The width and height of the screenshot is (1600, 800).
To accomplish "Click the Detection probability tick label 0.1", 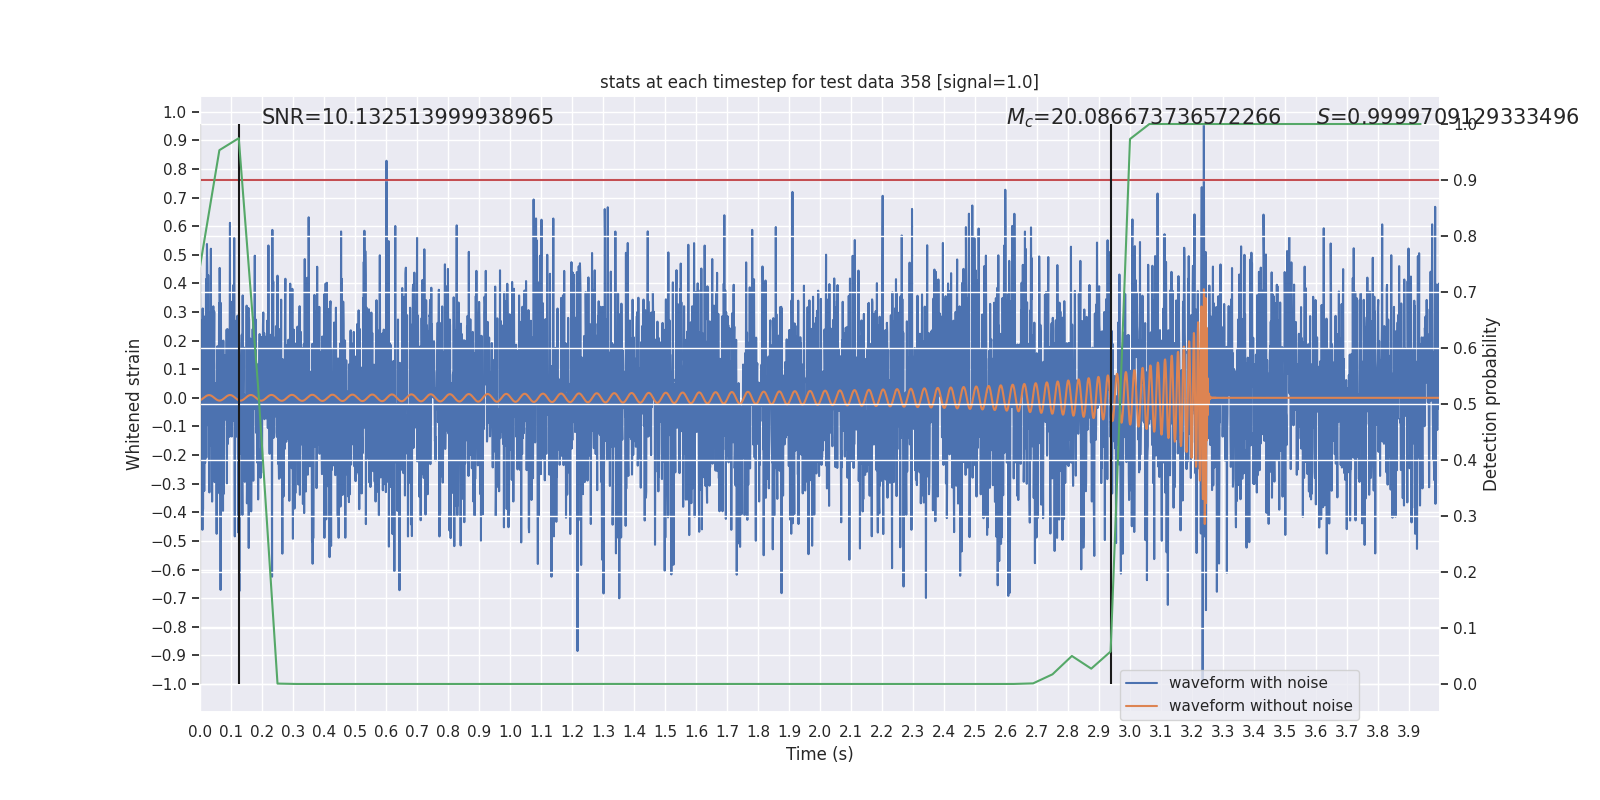I will coord(1465,628).
